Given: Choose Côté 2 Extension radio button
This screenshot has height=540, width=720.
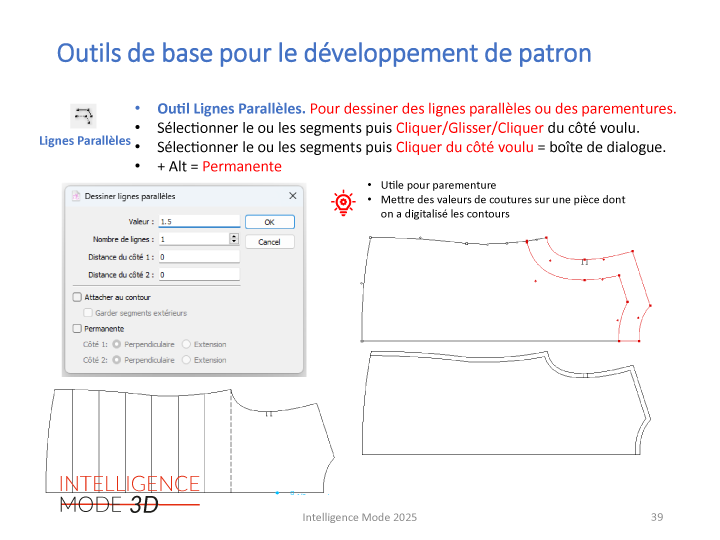Looking at the screenshot, I should tap(187, 360).
